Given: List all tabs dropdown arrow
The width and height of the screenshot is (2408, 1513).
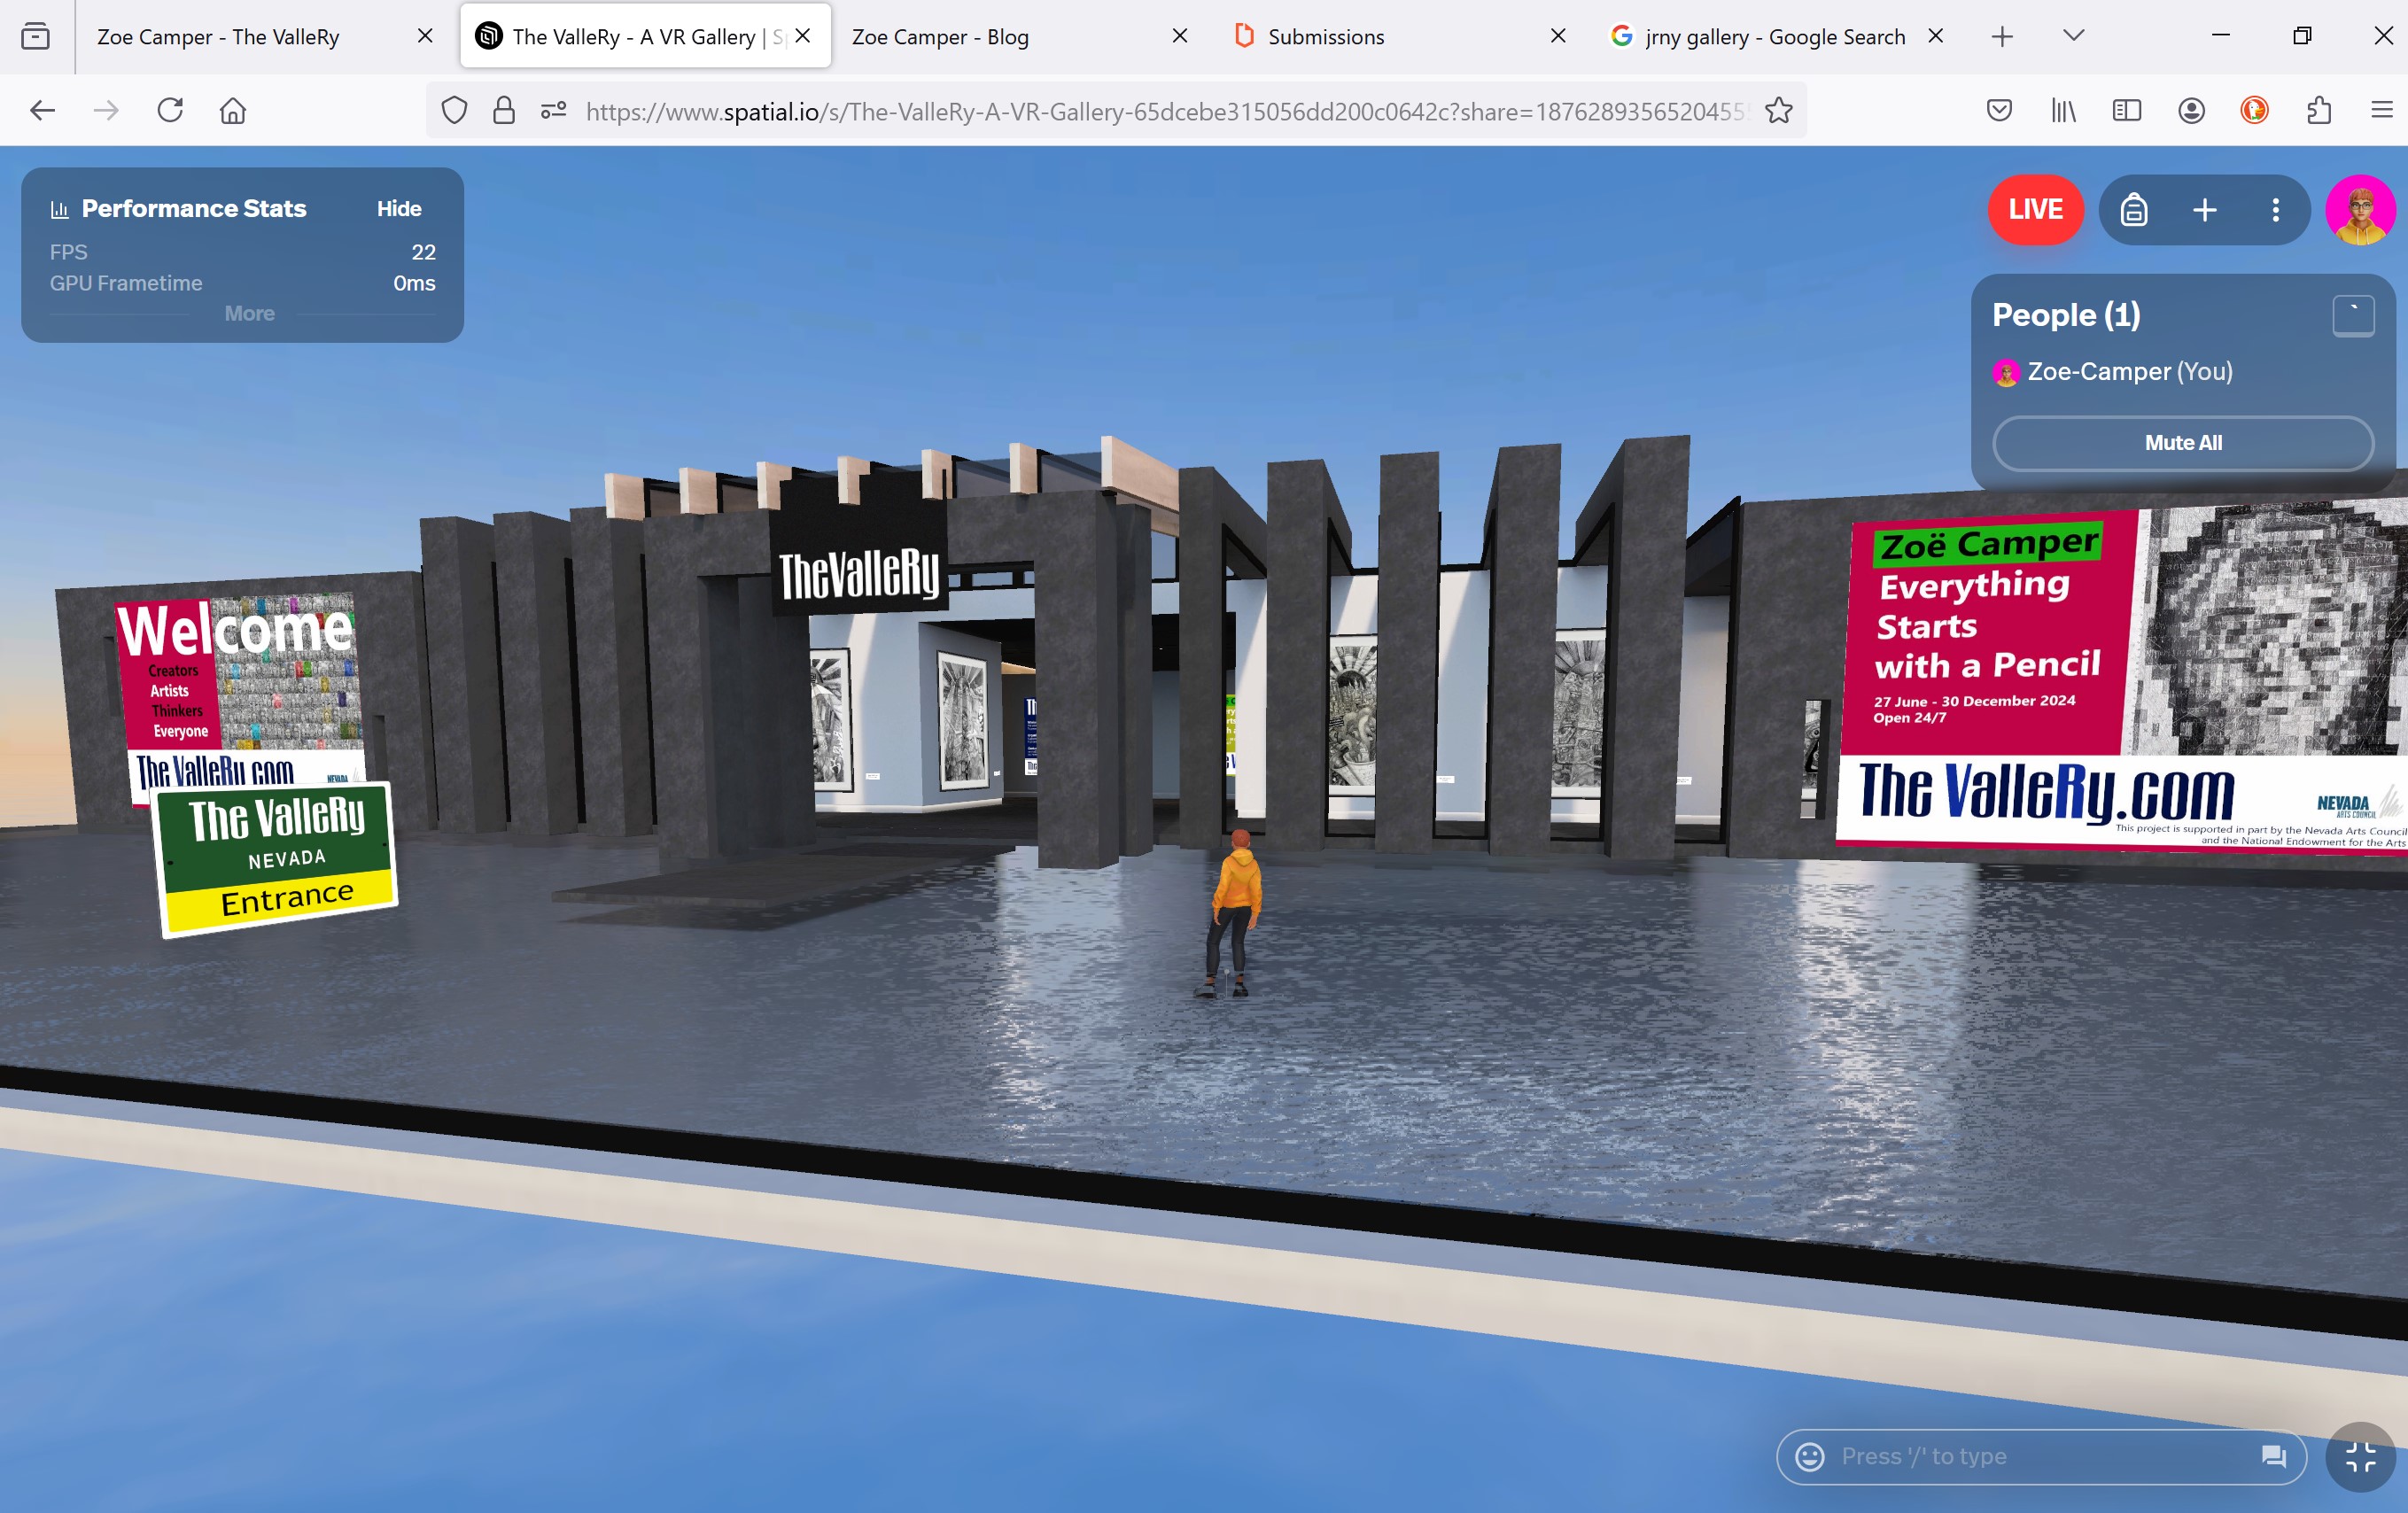Looking at the screenshot, I should click(x=2073, y=36).
